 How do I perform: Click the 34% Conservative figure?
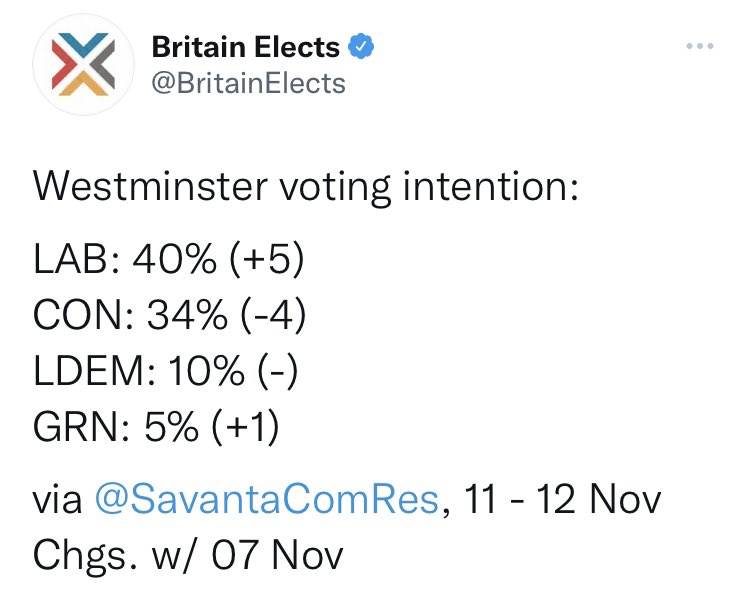tap(187, 314)
